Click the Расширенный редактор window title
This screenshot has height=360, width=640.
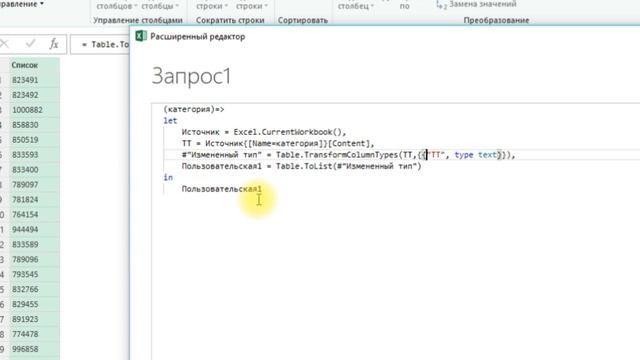coord(198,36)
